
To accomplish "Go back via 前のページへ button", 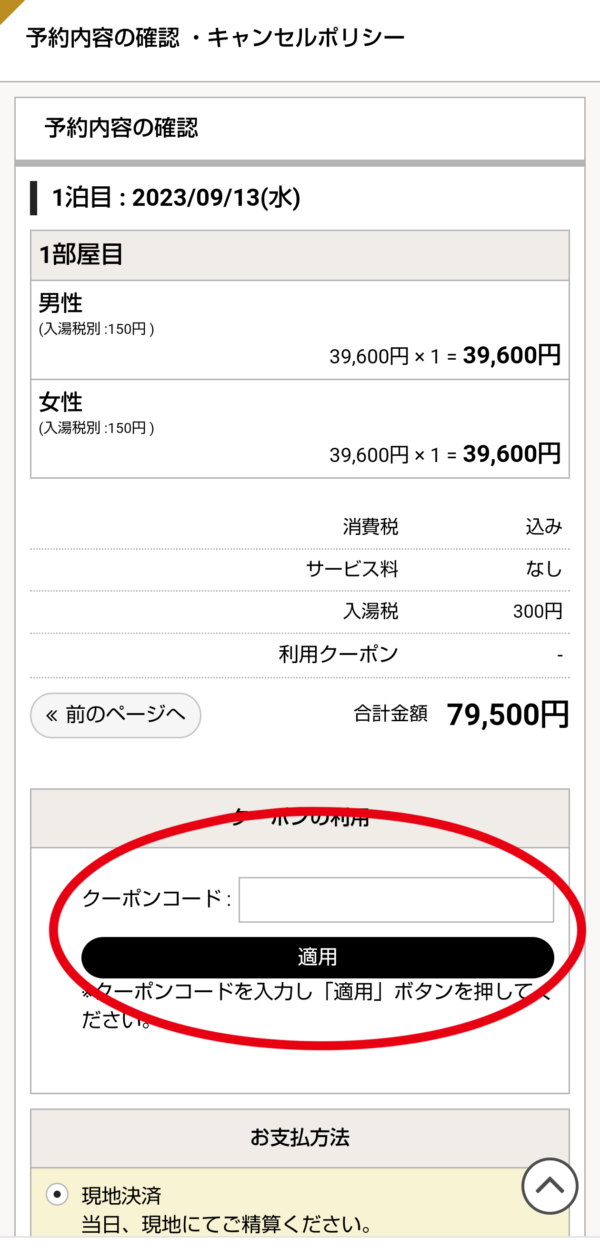I will pos(116,715).
